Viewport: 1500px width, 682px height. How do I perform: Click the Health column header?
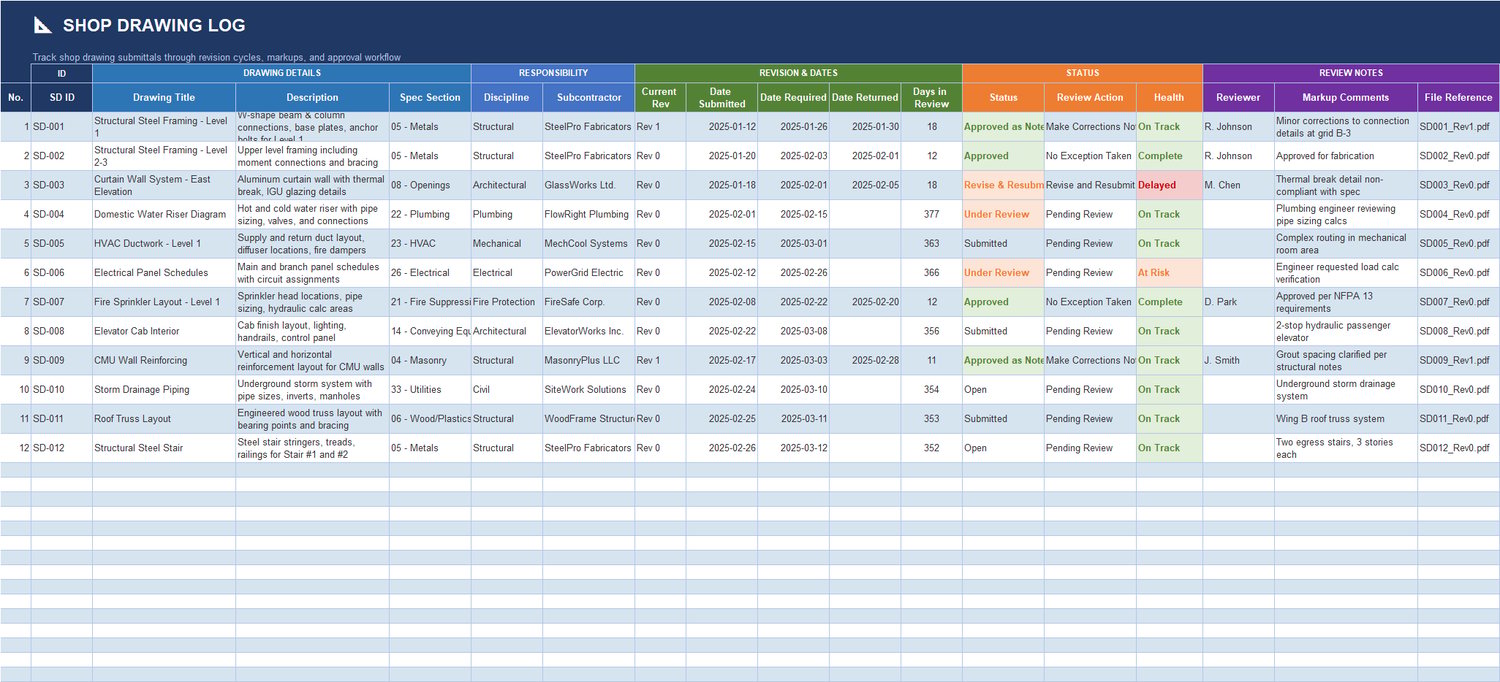[1169, 97]
